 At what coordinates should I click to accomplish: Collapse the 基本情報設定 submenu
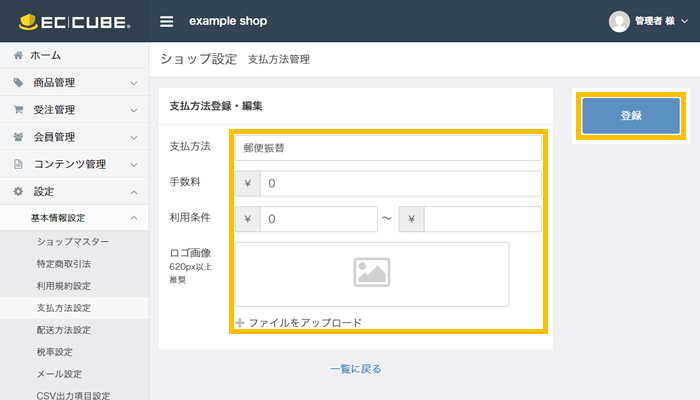click(134, 218)
